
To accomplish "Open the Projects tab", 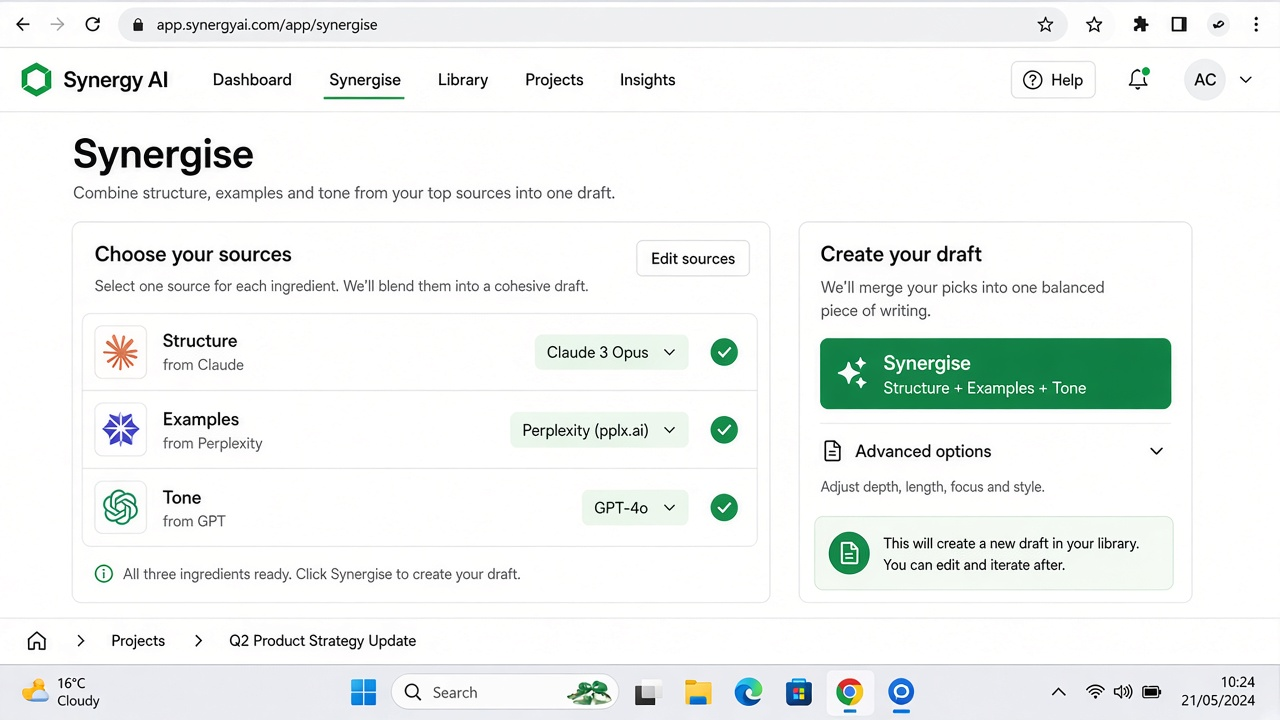I will [x=554, y=80].
